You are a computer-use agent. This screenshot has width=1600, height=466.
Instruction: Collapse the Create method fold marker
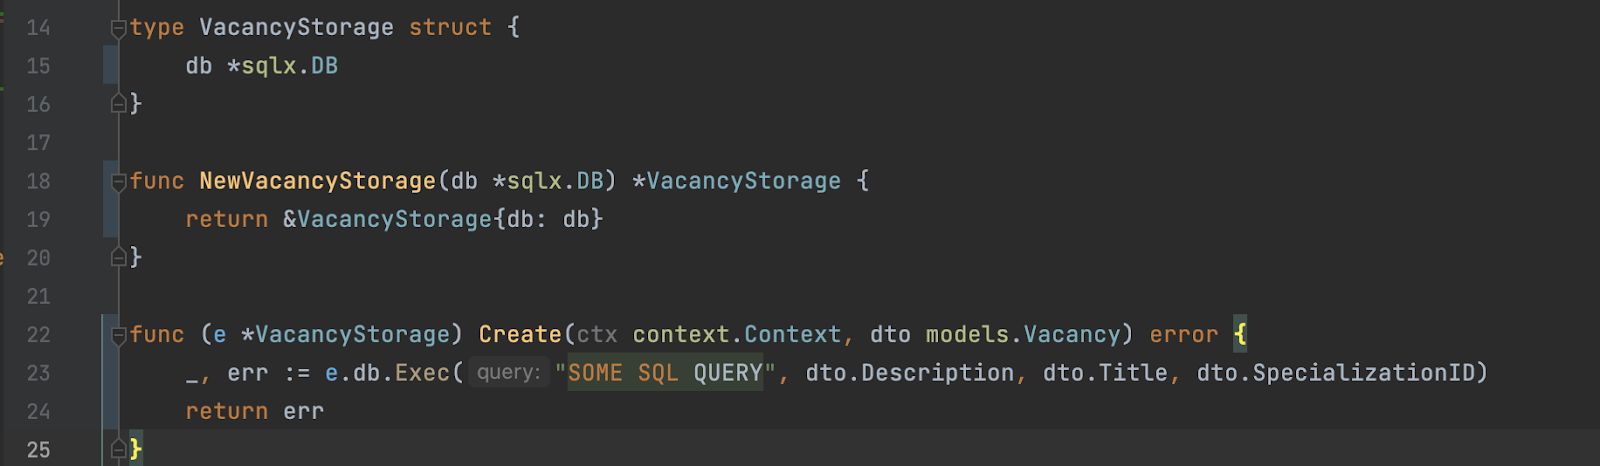pos(118,334)
